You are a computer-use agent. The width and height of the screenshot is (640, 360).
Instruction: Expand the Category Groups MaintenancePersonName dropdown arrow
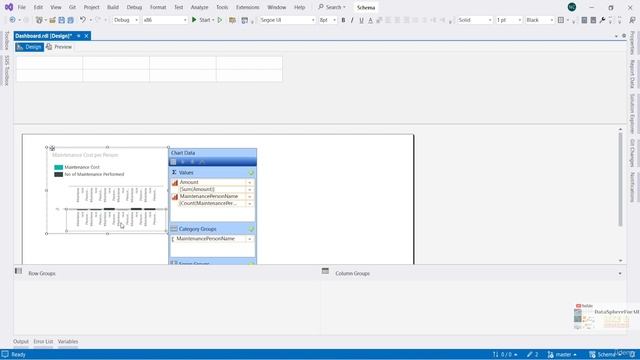click(x=250, y=239)
